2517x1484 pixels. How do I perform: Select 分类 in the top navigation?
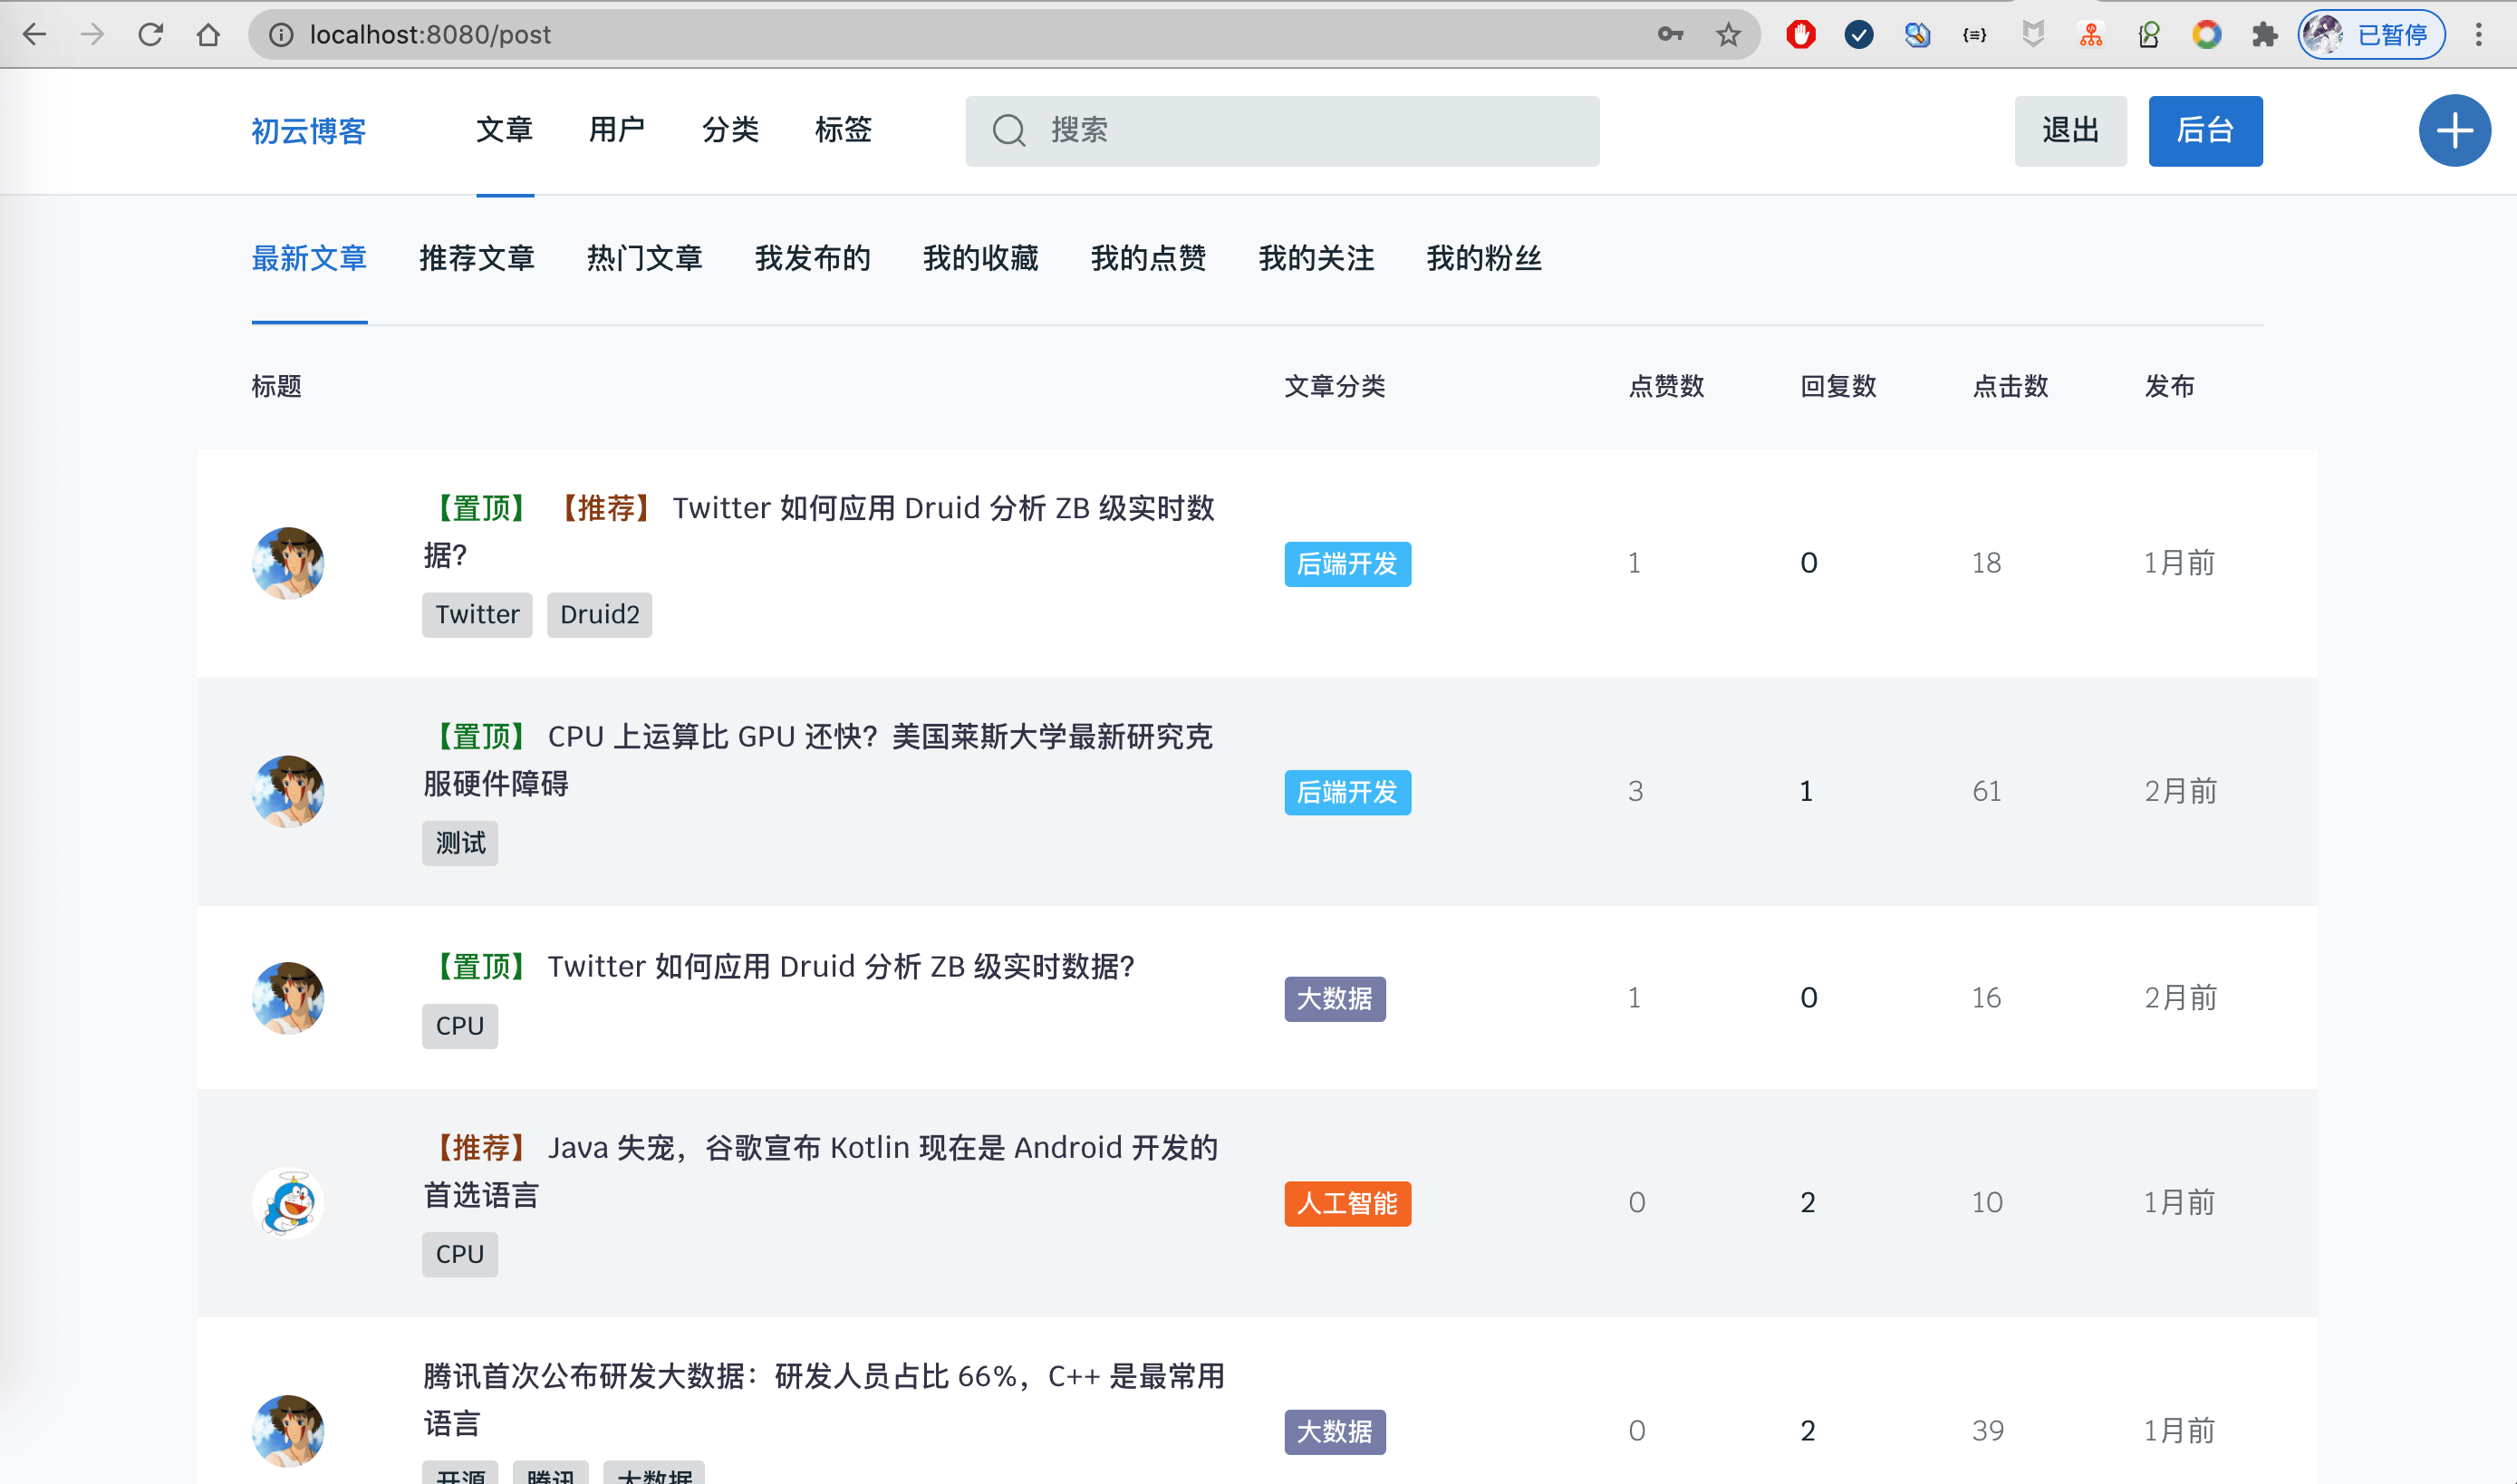pyautogui.click(x=730, y=130)
